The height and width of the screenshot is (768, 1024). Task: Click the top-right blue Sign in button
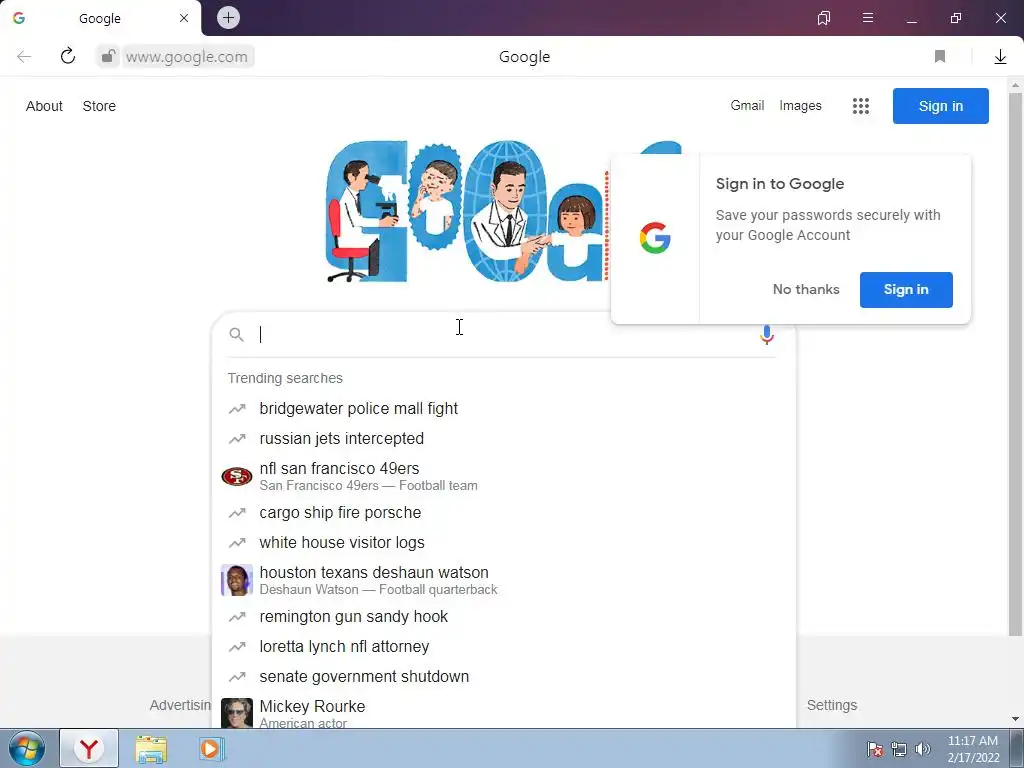coord(940,106)
